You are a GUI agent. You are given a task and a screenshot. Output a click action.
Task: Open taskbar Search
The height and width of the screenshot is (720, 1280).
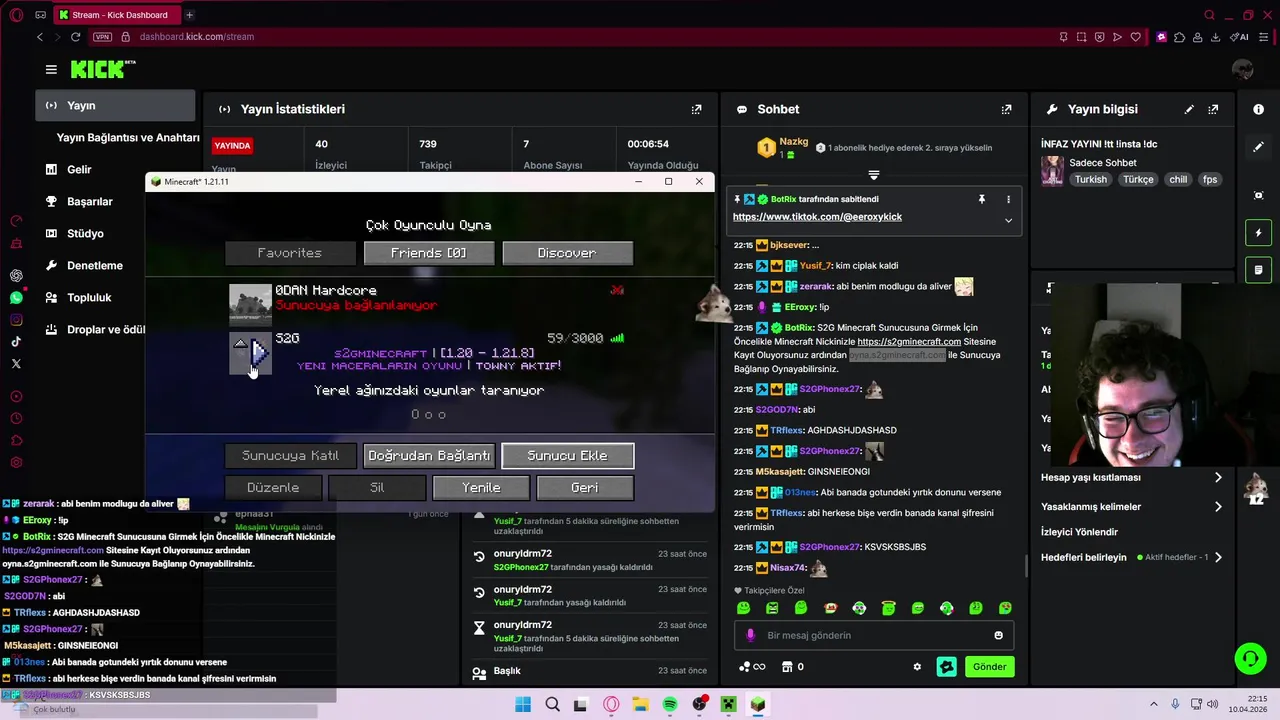(x=552, y=705)
